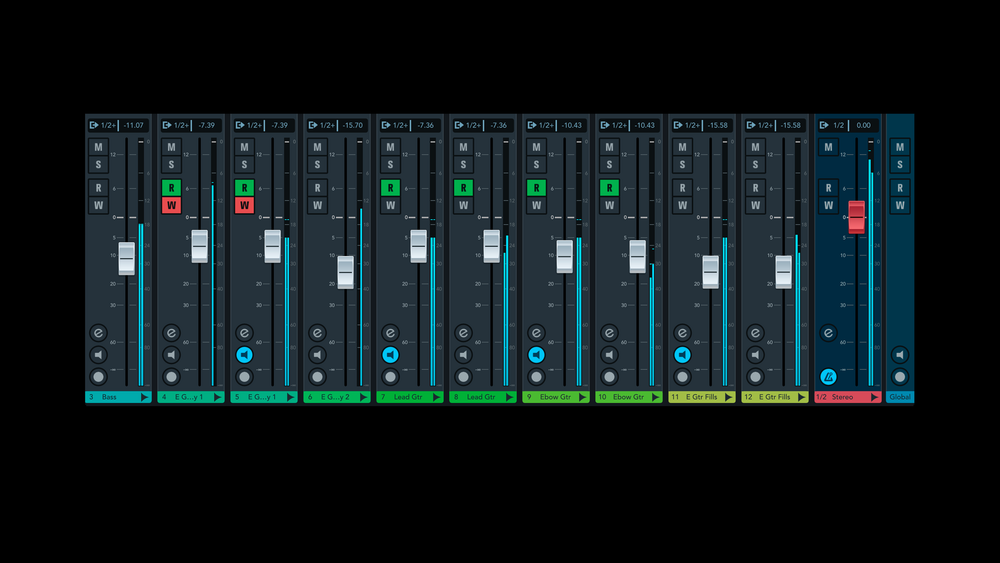Open output routing 1/2+ on channel 10 Ebow Gtr

coord(618,125)
